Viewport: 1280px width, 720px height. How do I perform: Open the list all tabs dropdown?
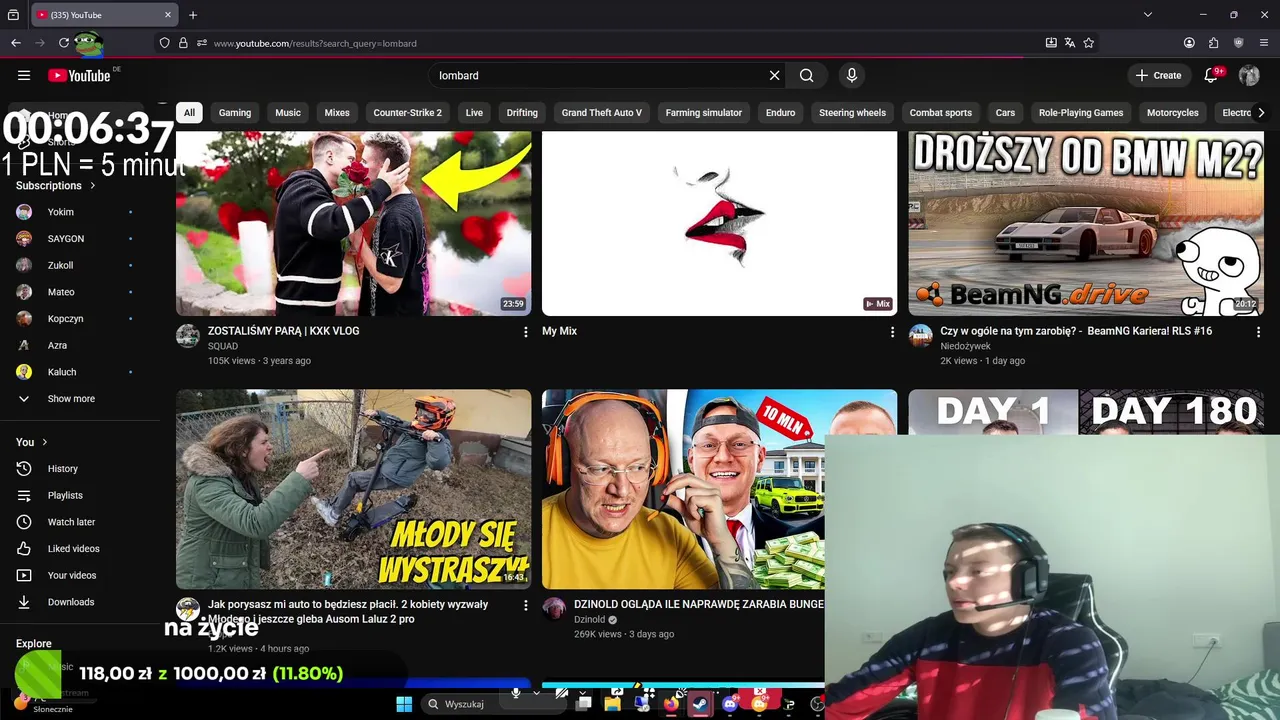1148,15
